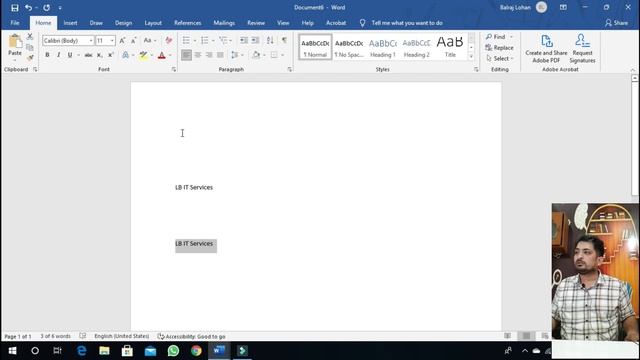
Task: Align text to the right
Action: pyautogui.click(x=209, y=55)
